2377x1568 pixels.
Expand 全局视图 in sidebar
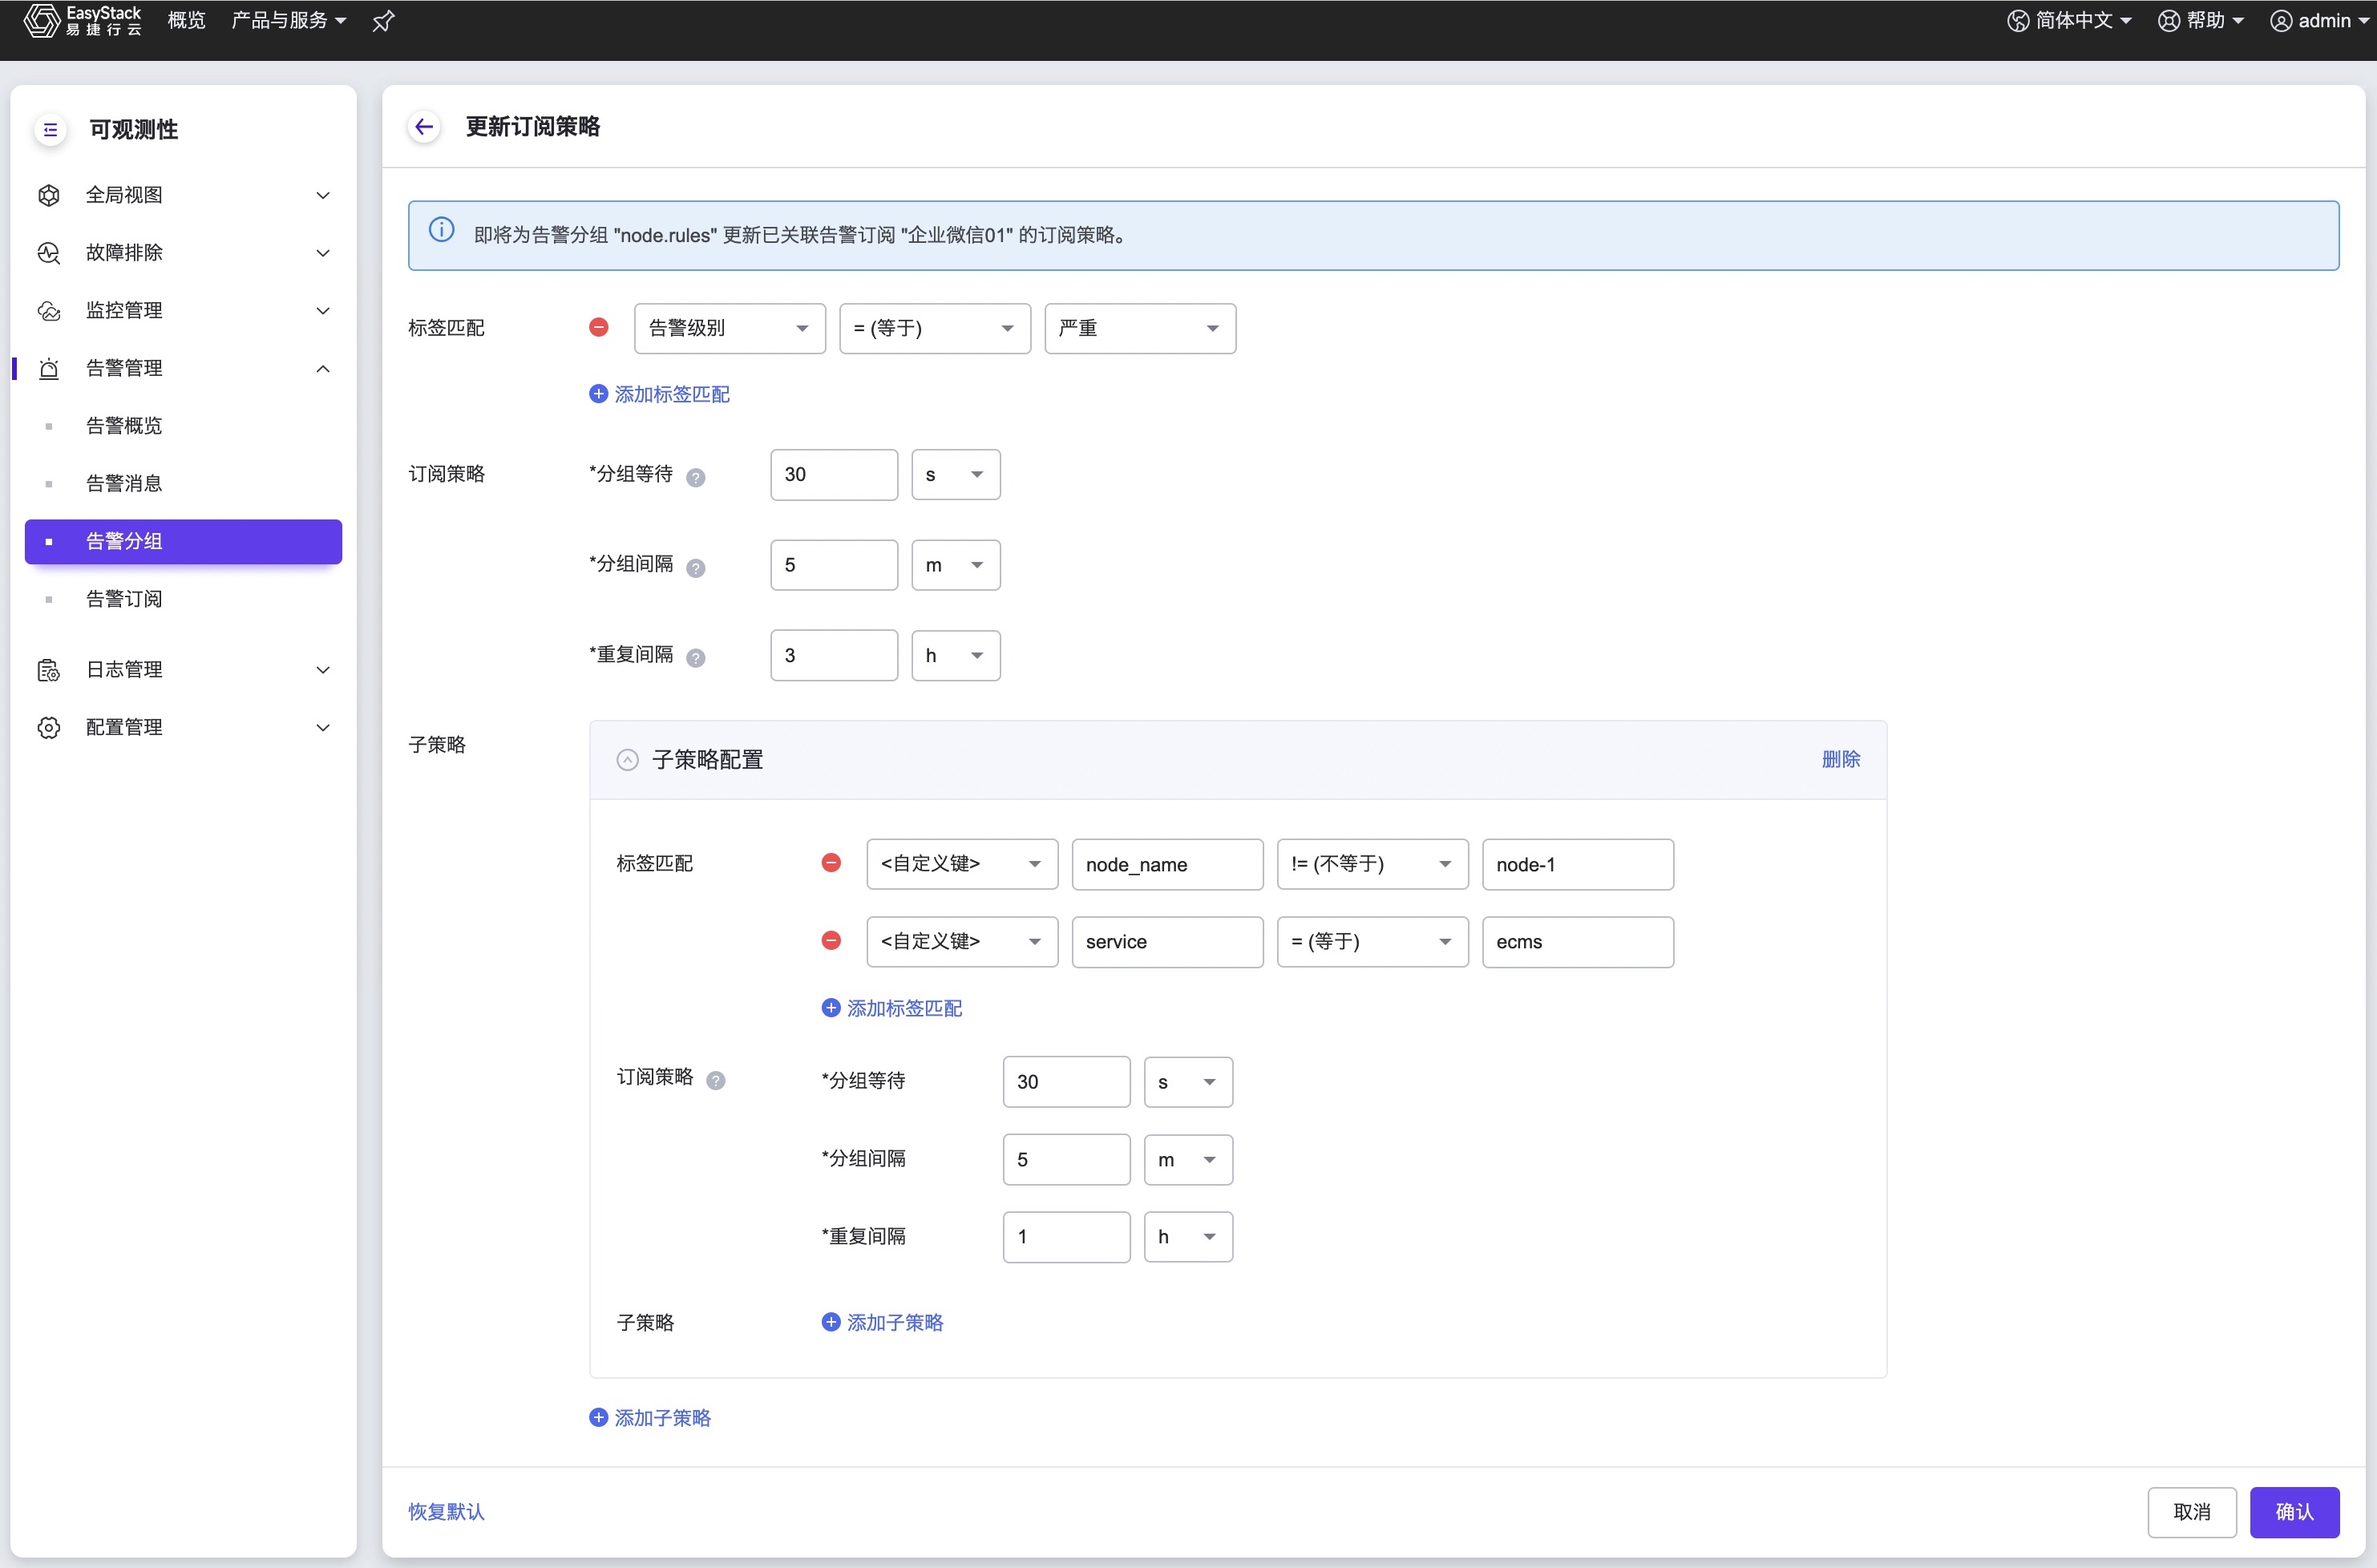[x=323, y=195]
